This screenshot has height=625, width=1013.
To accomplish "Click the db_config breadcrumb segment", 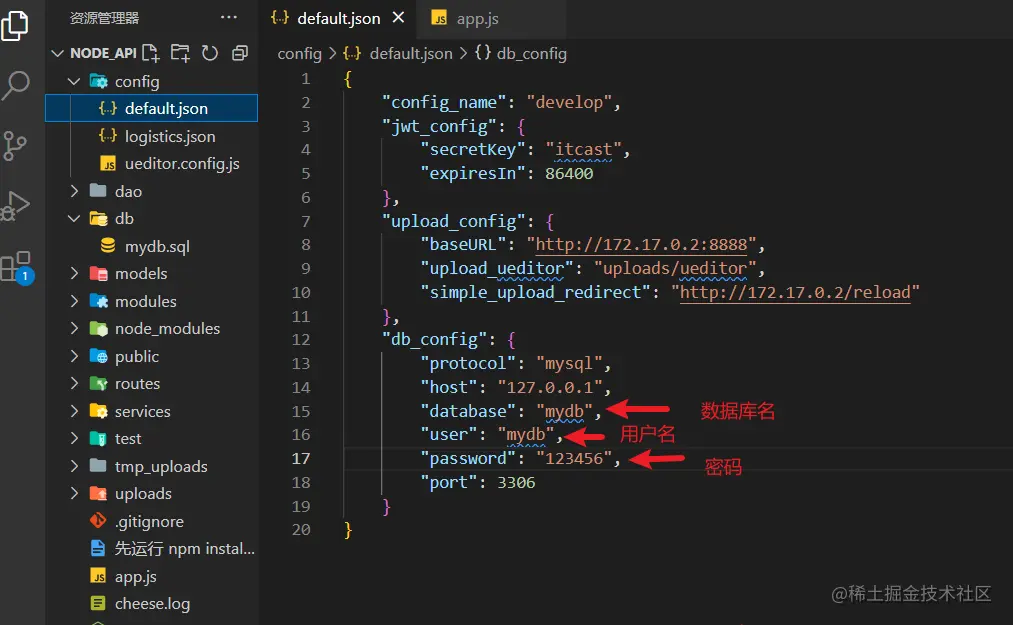I will point(531,54).
